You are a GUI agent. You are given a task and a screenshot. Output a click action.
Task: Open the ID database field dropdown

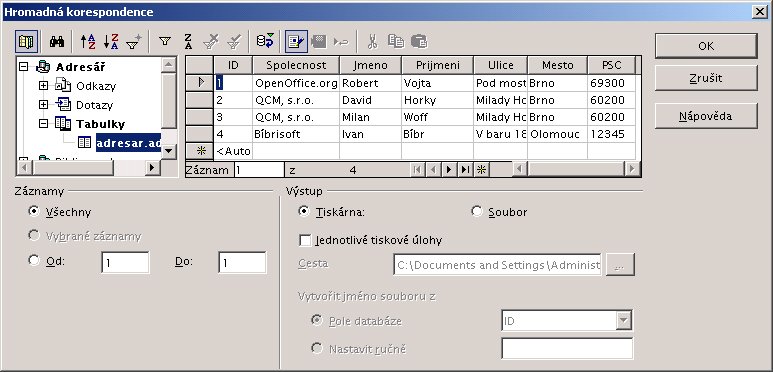click(x=624, y=321)
